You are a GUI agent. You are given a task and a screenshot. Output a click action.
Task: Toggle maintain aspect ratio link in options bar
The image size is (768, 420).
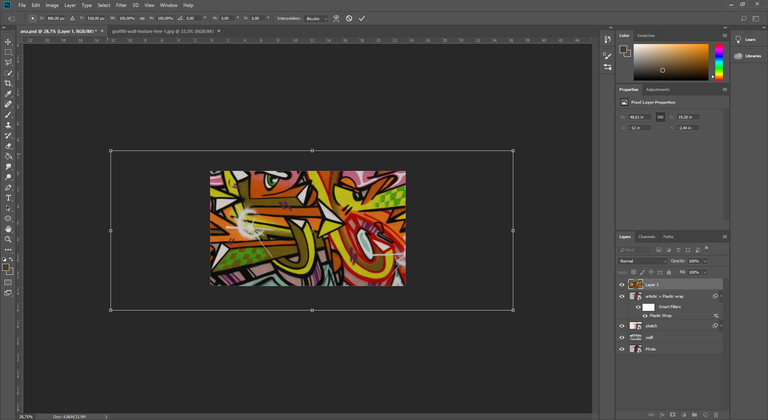(x=142, y=18)
